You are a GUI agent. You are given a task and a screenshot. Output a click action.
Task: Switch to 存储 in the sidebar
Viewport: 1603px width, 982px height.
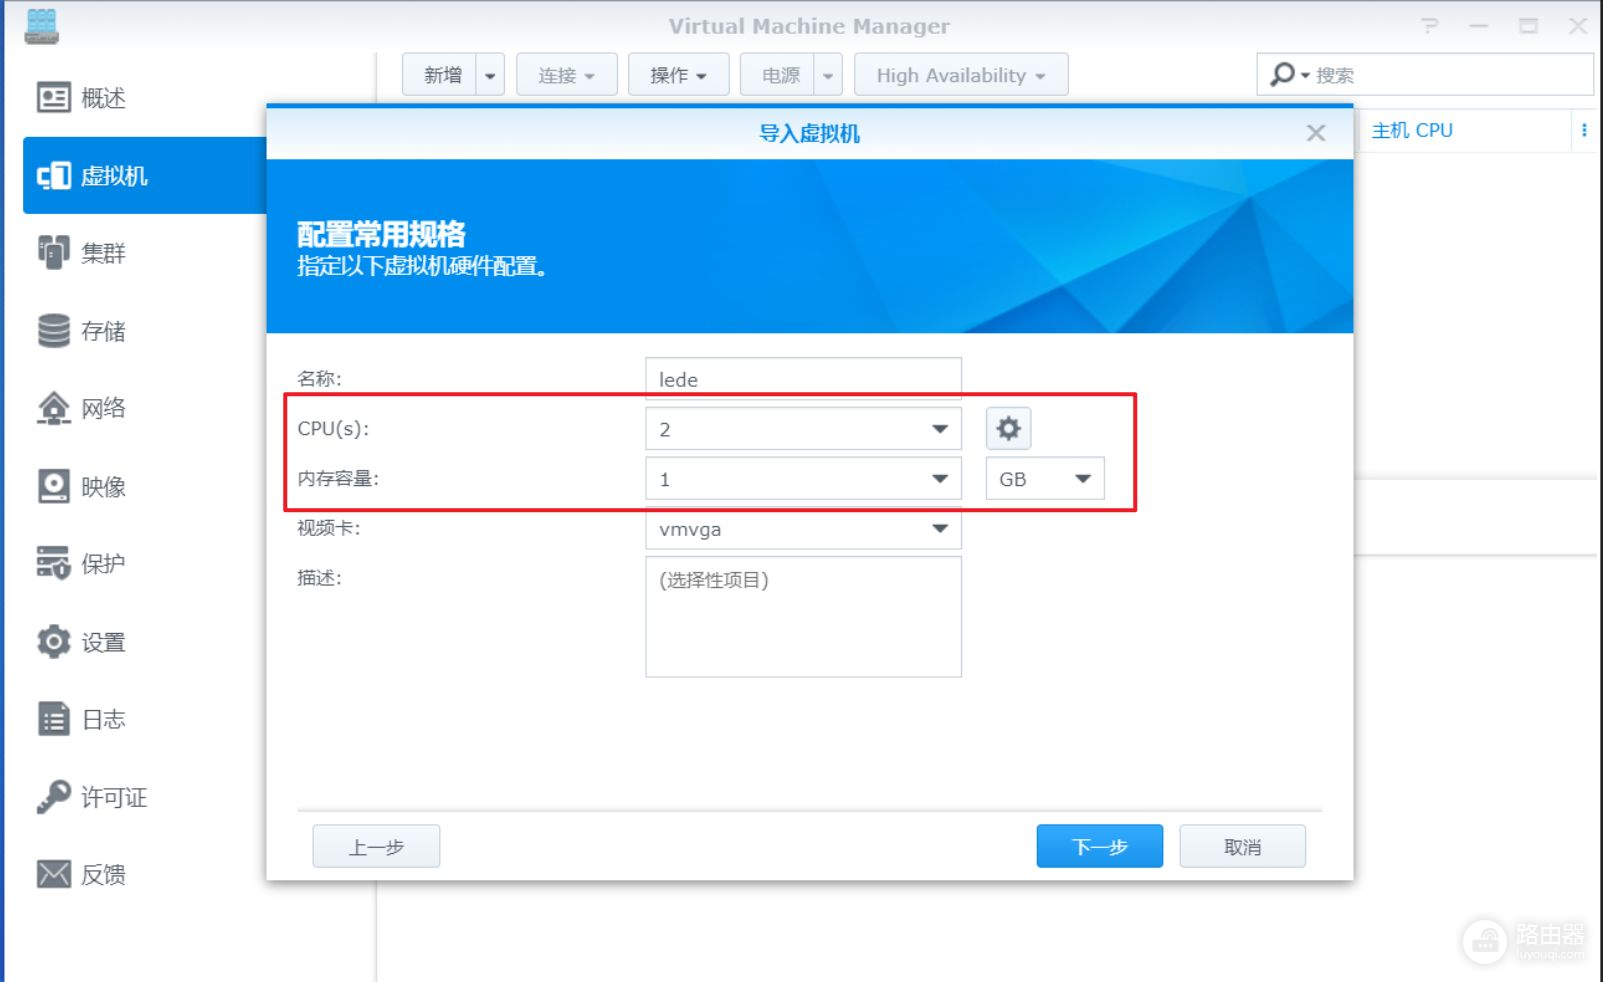click(x=103, y=331)
